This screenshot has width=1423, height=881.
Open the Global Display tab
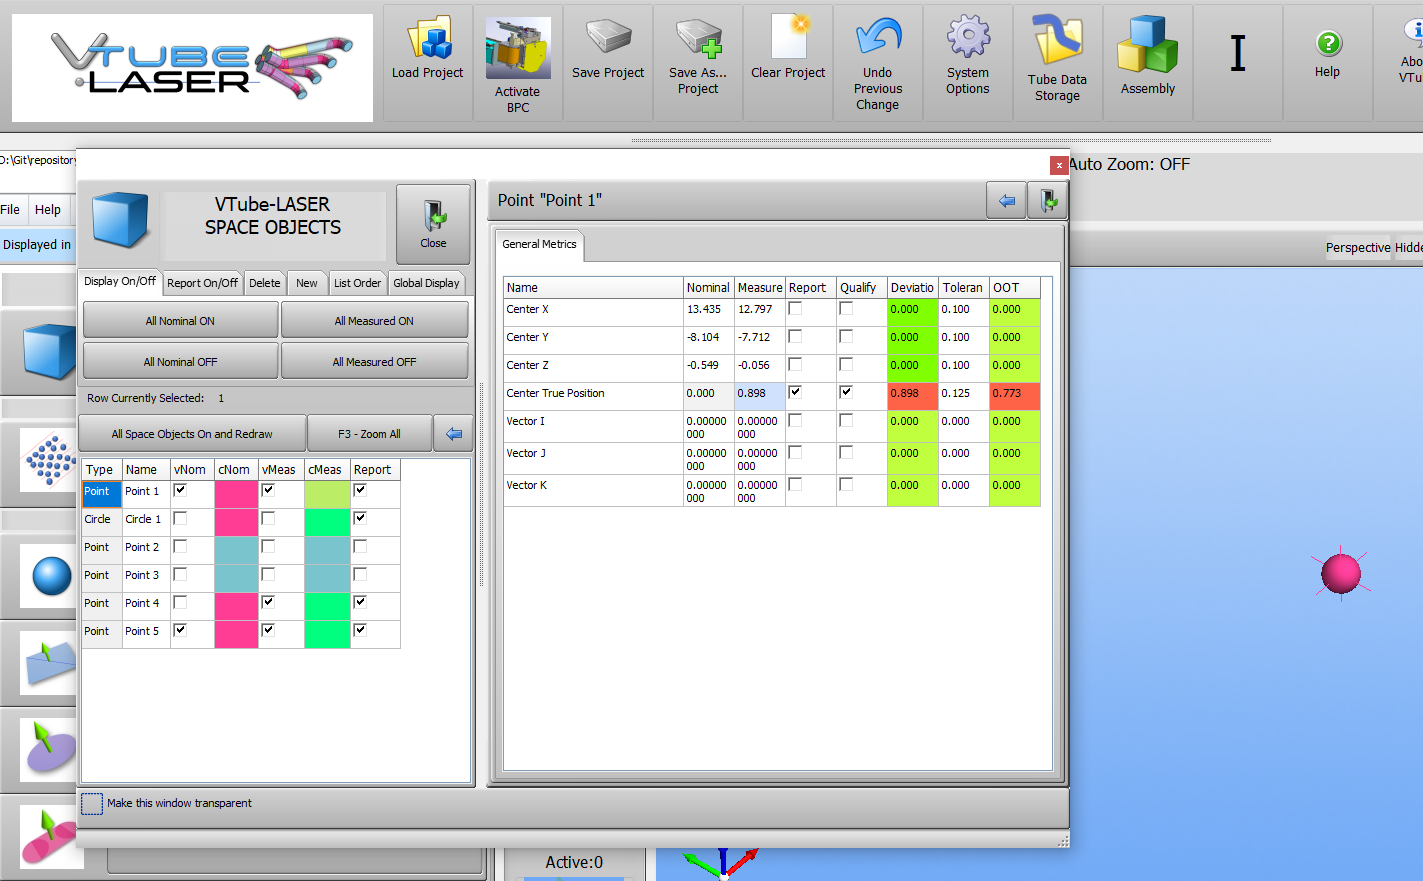[426, 283]
